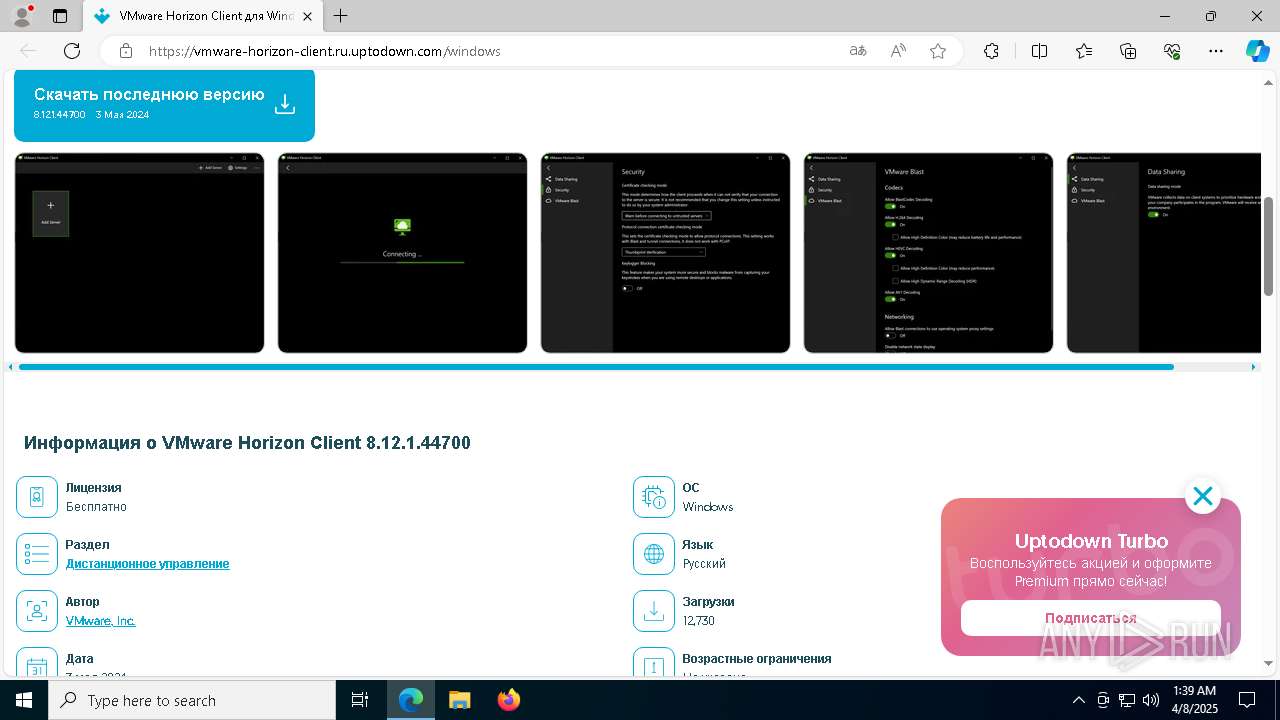Launch the Copilot sidebar
The image size is (1280, 720).
(x=1257, y=51)
